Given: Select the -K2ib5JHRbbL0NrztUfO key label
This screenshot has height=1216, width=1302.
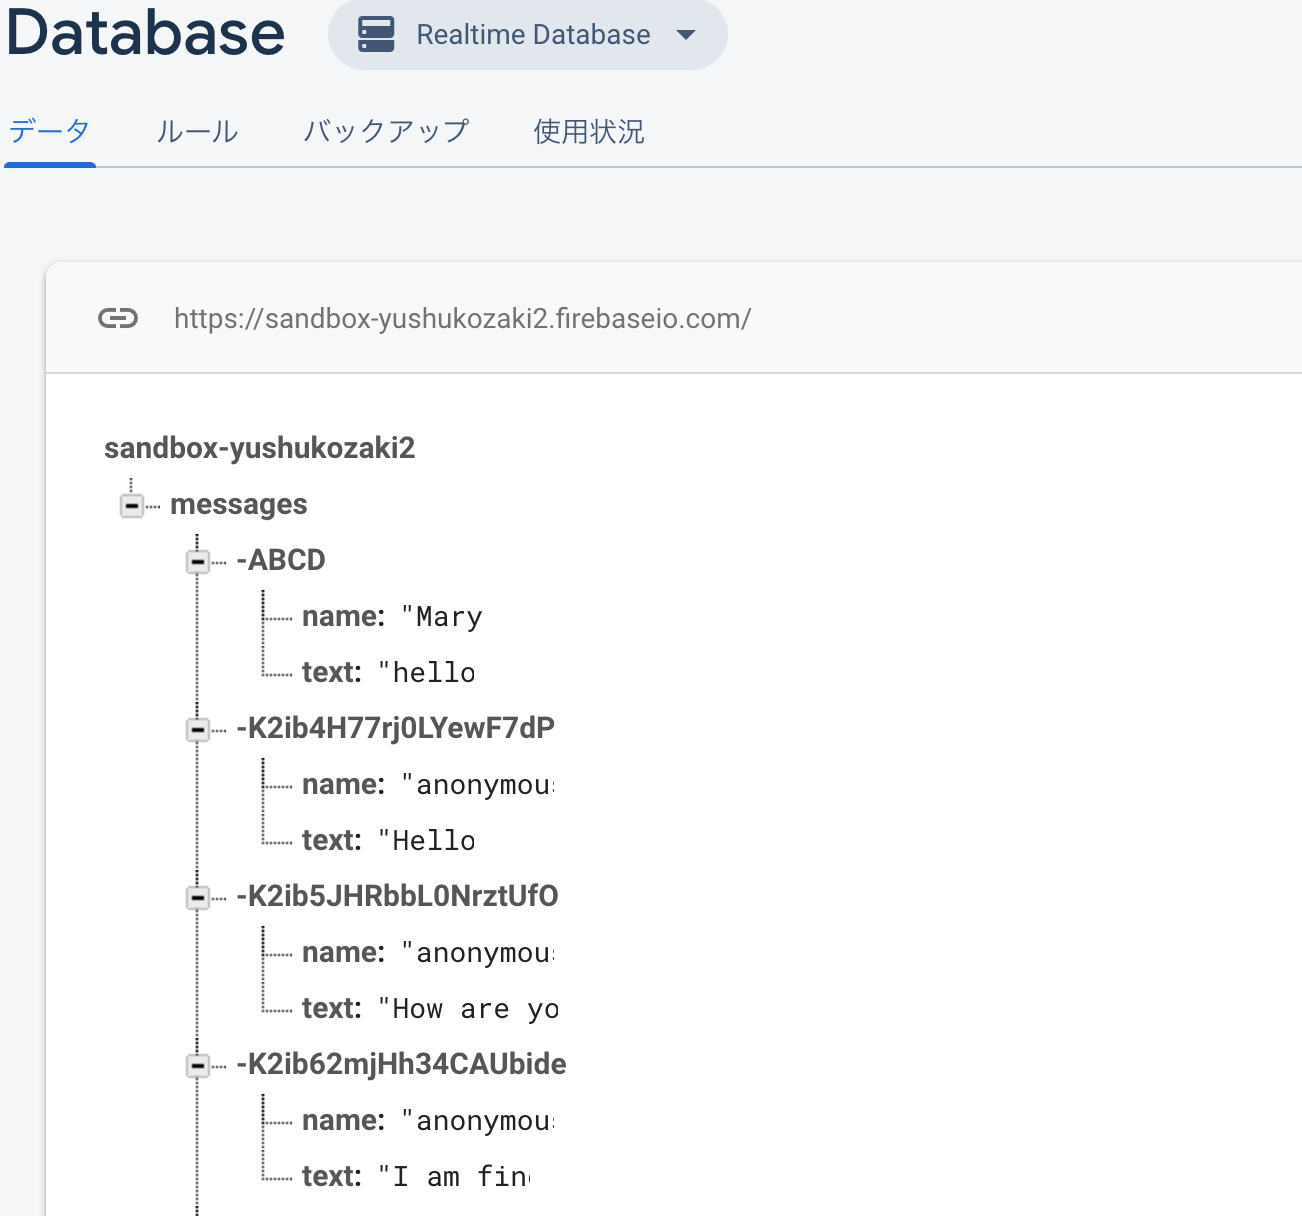Looking at the screenshot, I should tap(398, 896).
